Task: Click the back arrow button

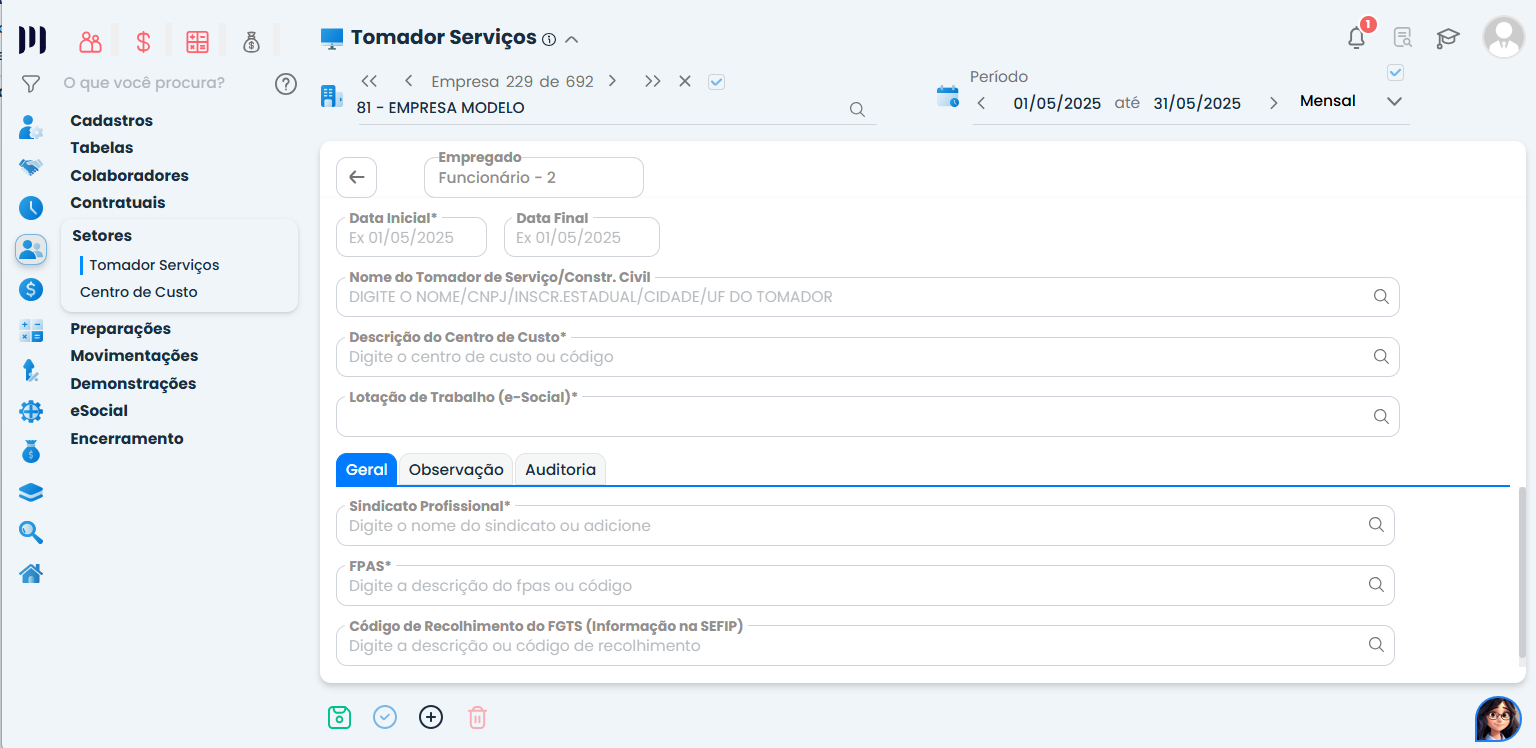Action: coord(356,177)
